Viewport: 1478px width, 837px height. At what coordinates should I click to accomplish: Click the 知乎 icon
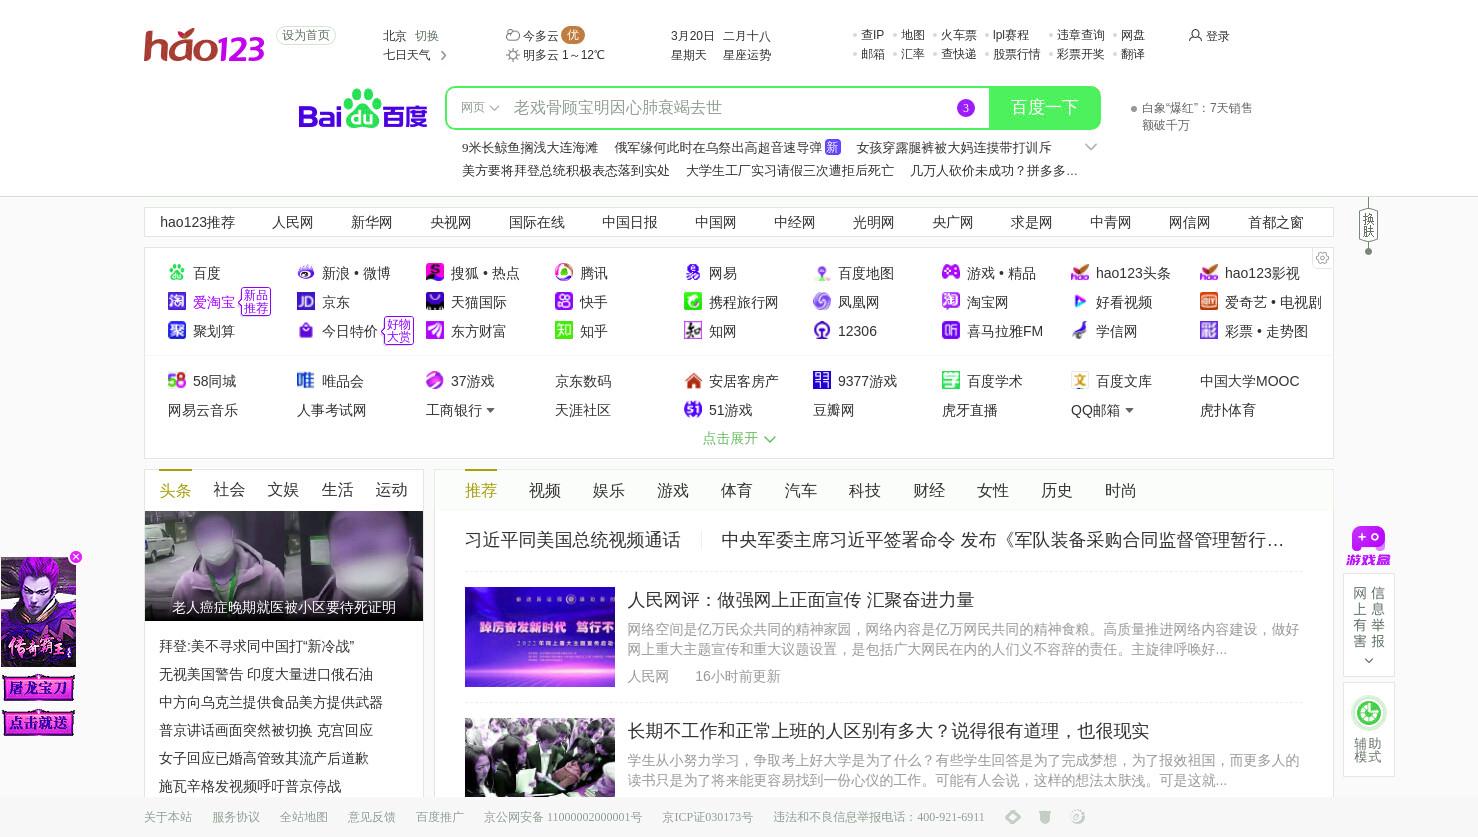[564, 330]
